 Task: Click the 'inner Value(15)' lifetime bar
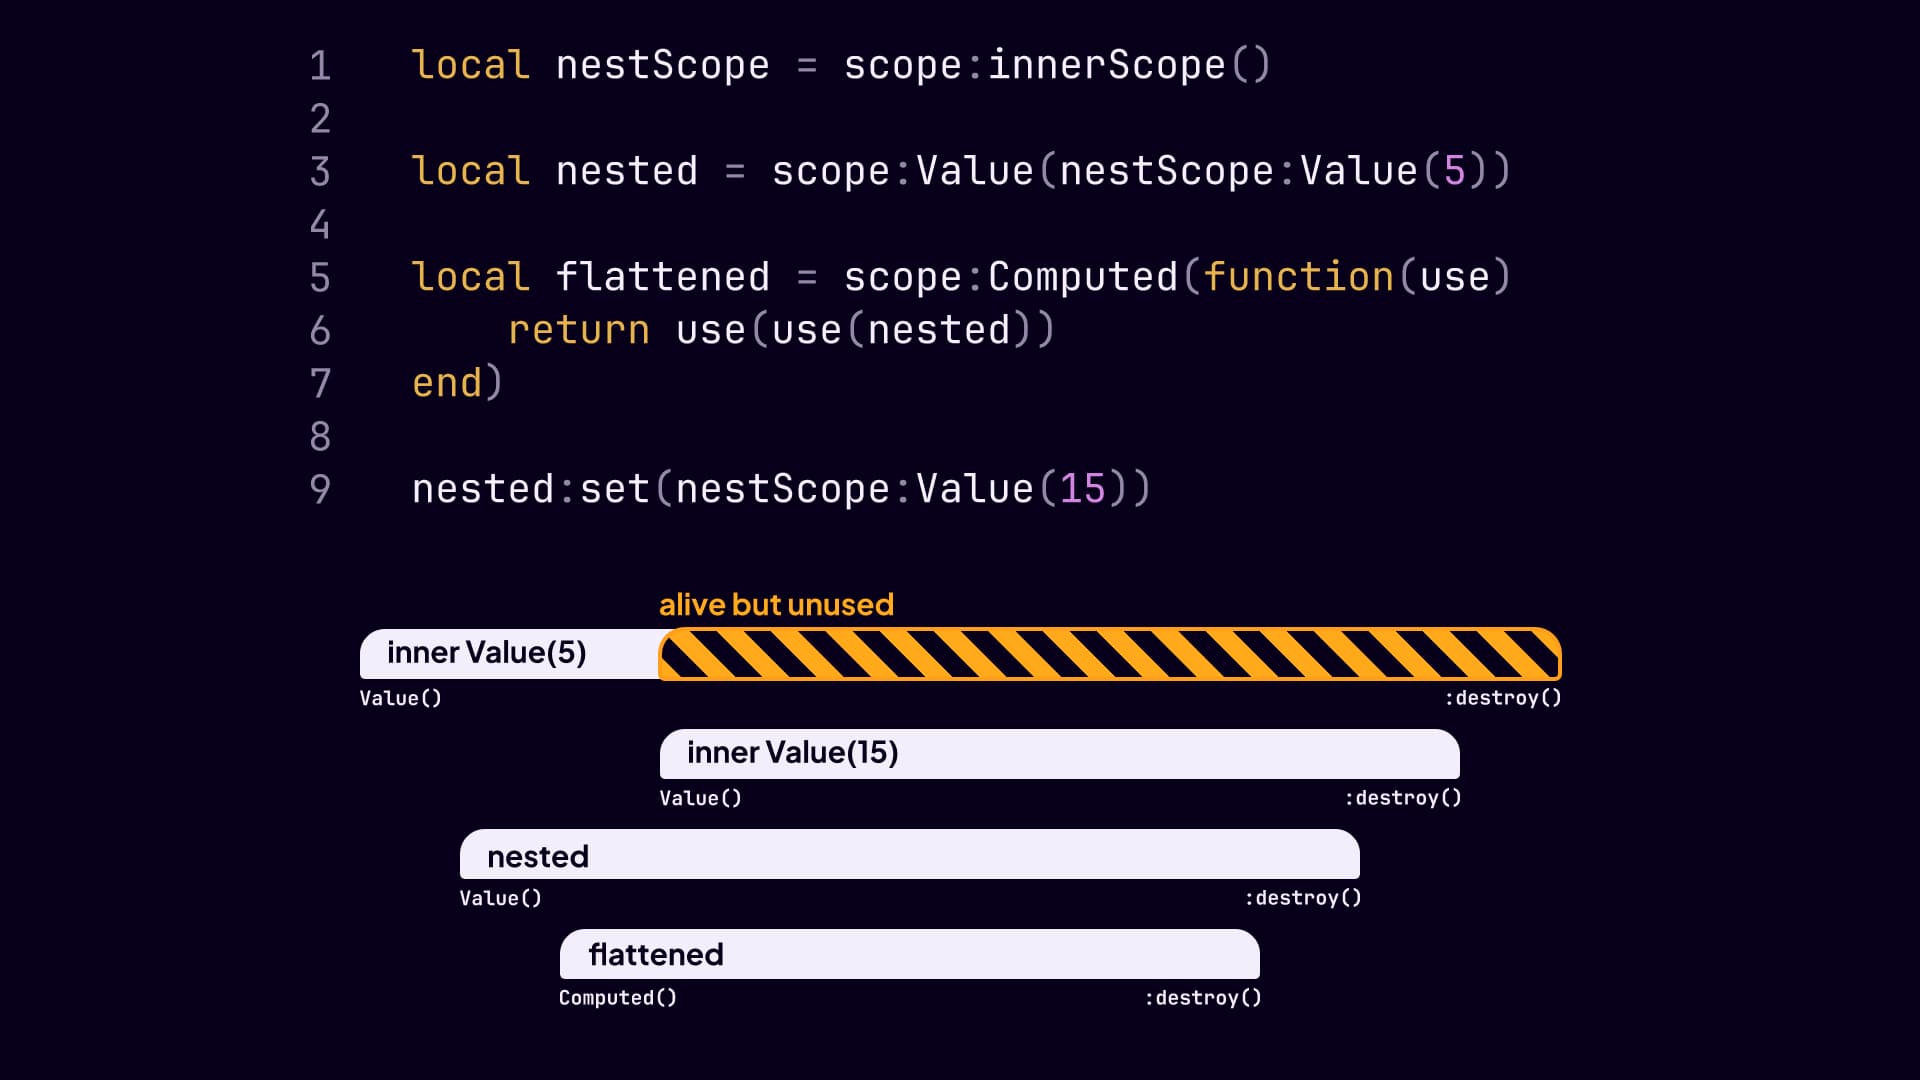pyautogui.click(x=1060, y=754)
